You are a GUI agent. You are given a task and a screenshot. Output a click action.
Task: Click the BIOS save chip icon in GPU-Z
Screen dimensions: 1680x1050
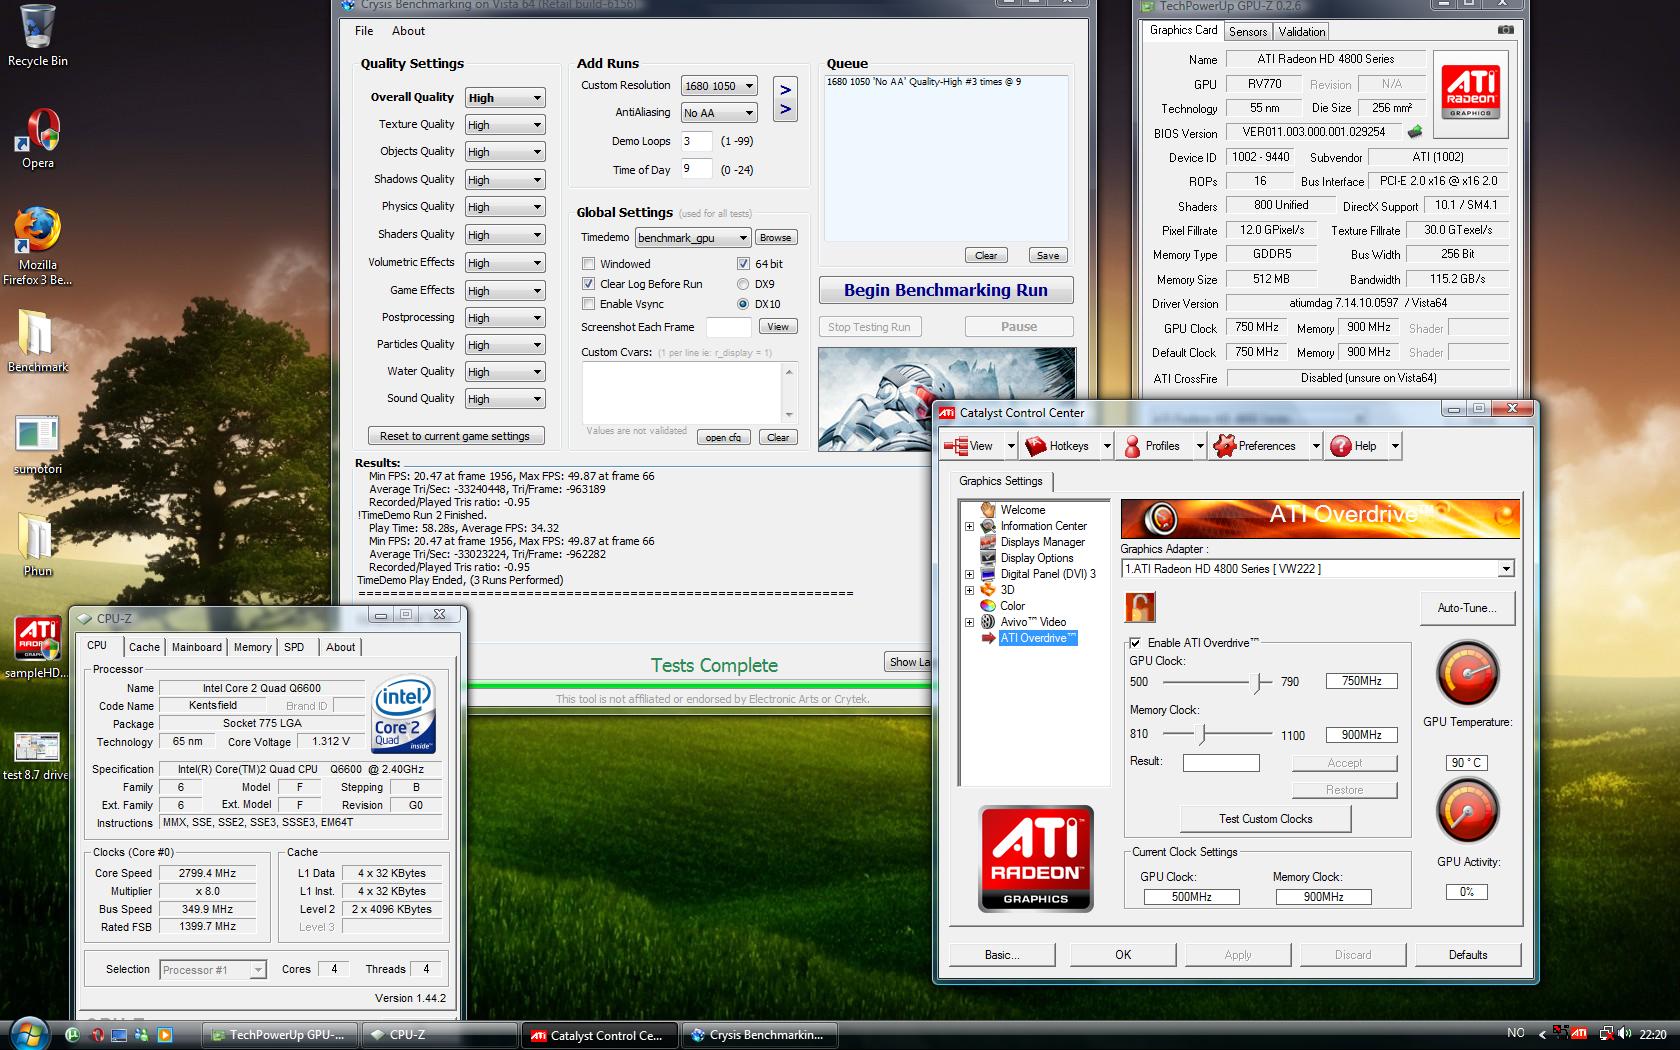[1415, 132]
